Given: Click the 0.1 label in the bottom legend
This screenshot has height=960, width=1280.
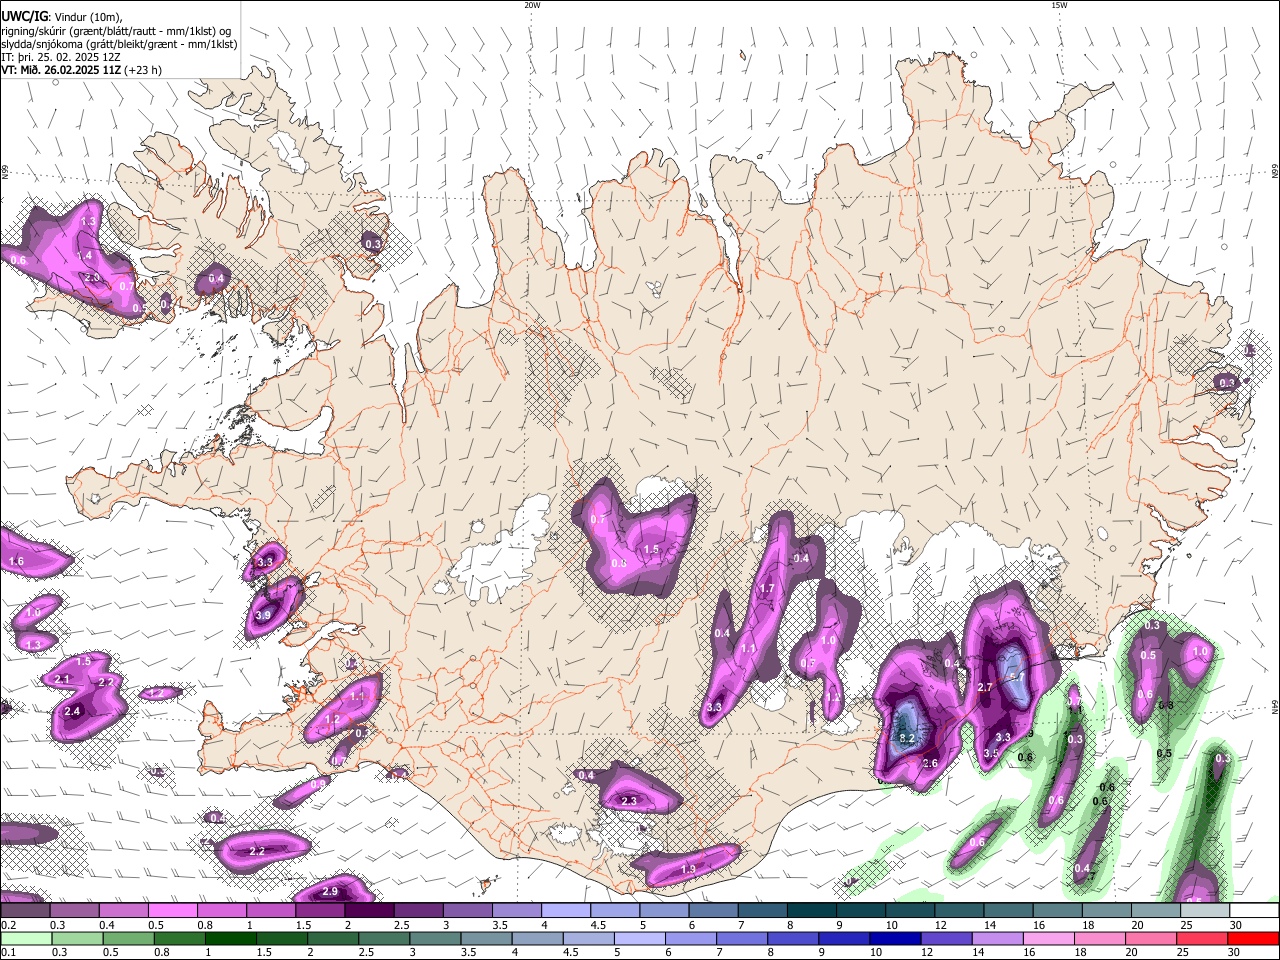Looking at the screenshot, I should [x=8, y=953].
